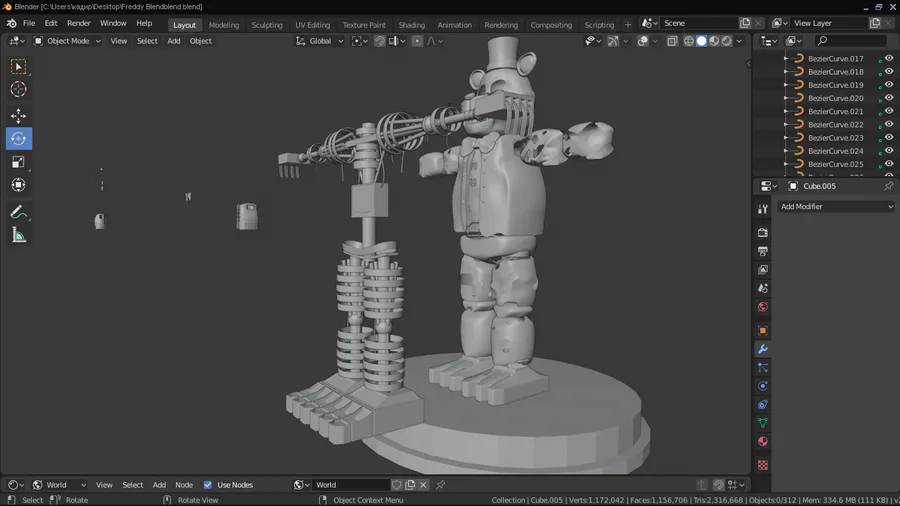Open the viewport Object menu
This screenshot has height=506, width=900.
201,41
